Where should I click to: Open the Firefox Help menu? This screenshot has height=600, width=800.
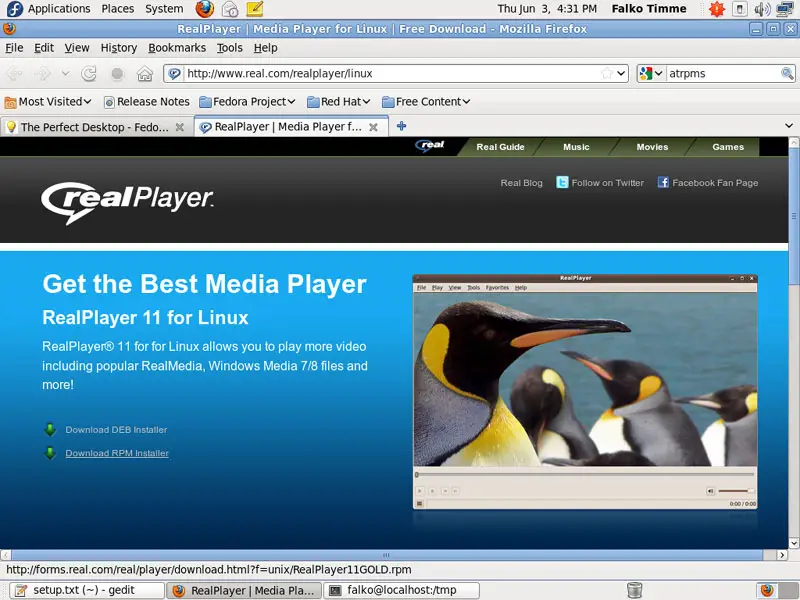[x=265, y=48]
